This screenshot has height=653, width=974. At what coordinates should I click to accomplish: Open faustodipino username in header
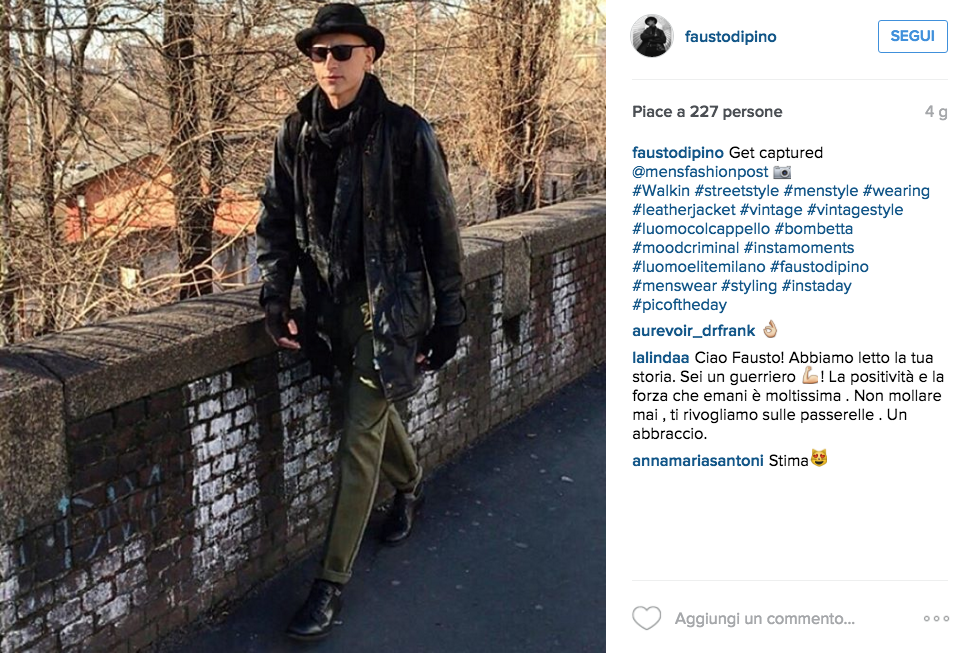pyautogui.click(x=730, y=37)
